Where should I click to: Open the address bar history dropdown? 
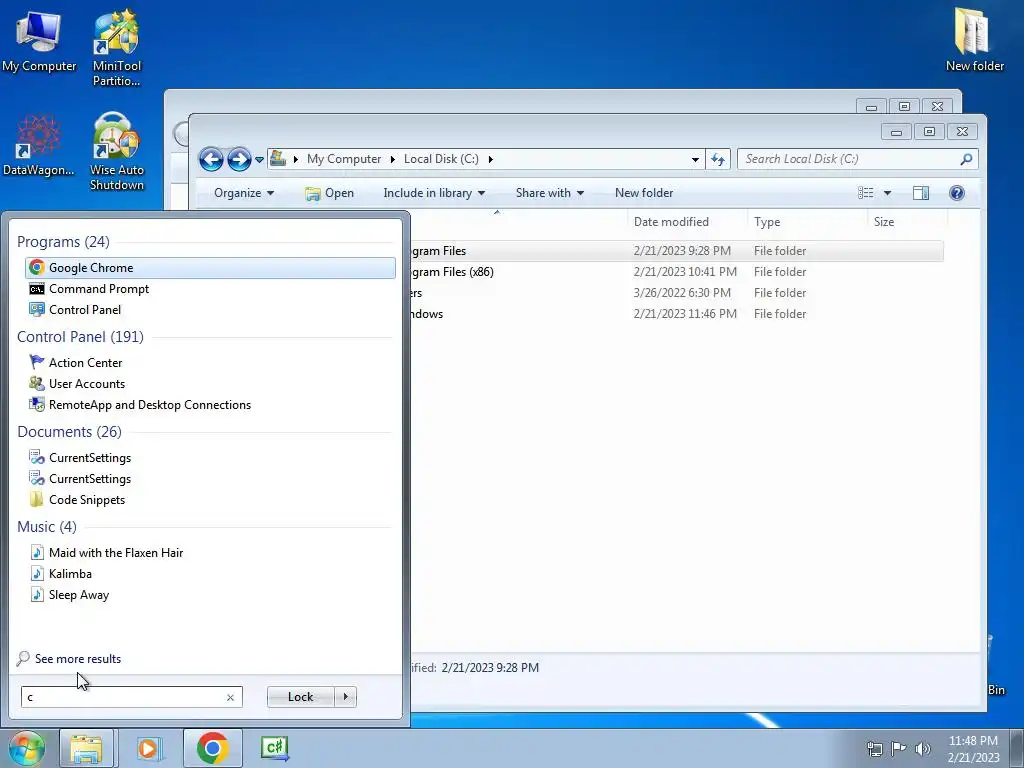coord(696,159)
